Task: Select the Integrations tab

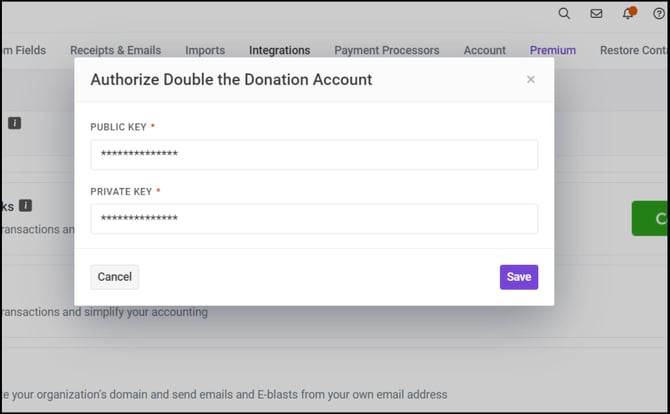Action: click(279, 50)
